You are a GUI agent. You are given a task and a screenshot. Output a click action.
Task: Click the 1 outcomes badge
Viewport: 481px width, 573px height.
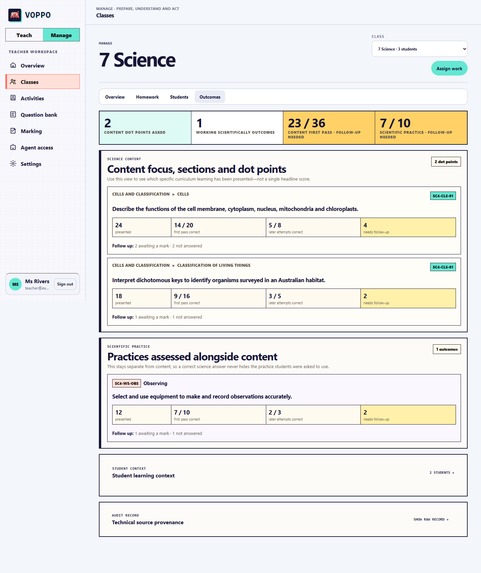click(447, 349)
